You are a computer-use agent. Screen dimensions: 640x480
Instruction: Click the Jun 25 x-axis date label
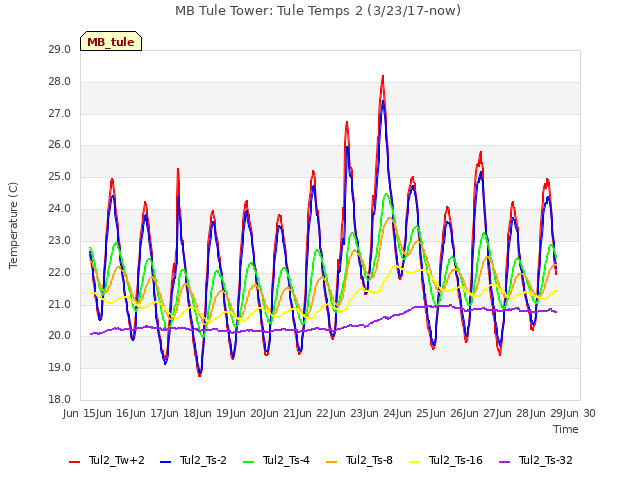[413, 413]
